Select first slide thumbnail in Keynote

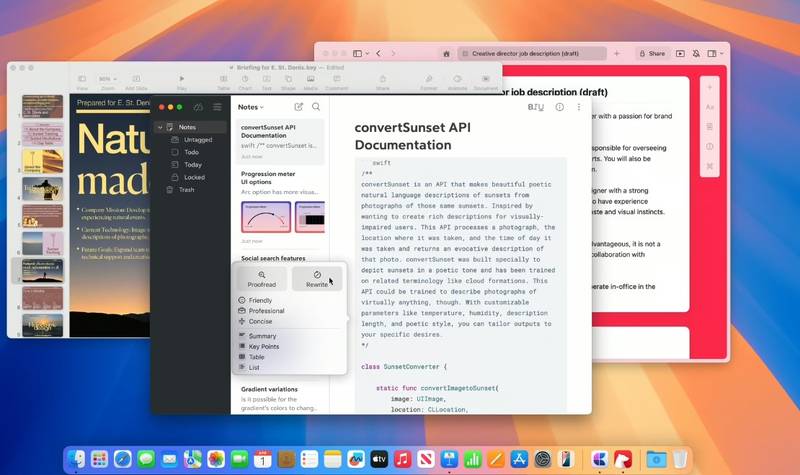(42, 107)
